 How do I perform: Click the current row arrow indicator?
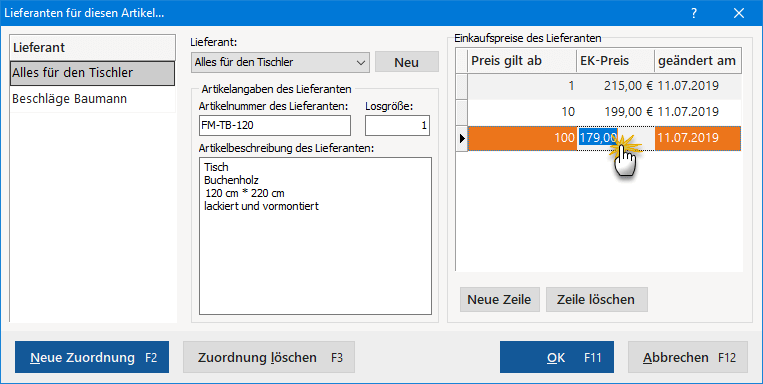coord(462,138)
